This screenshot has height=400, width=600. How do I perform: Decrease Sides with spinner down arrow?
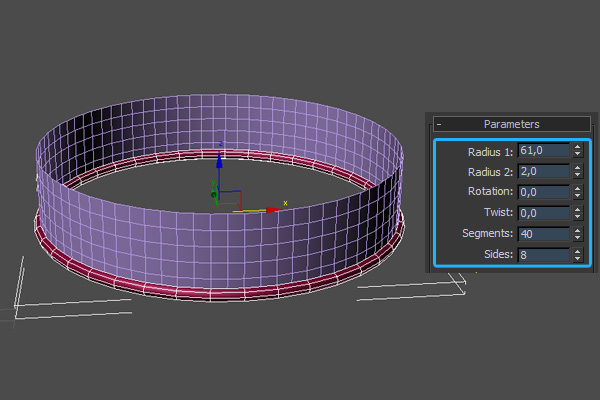[578, 259]
